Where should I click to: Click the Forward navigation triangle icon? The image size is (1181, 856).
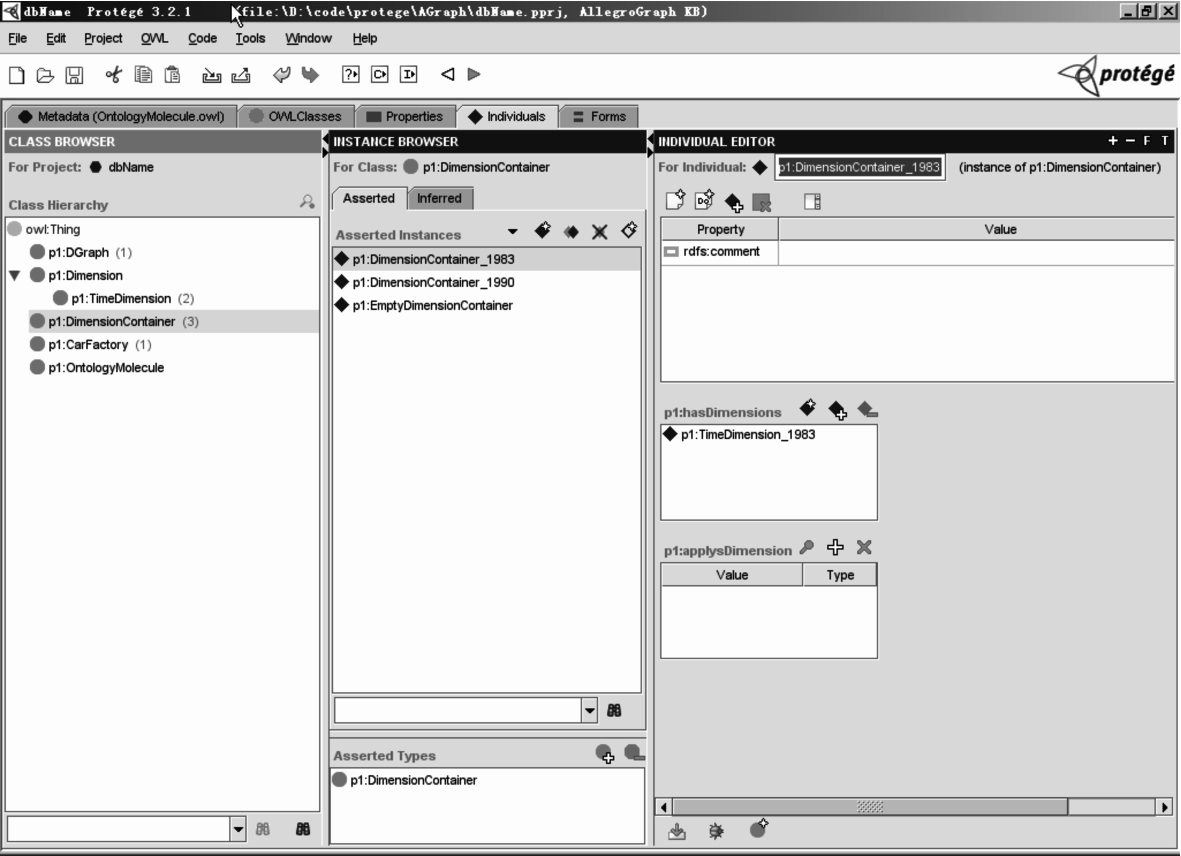474,74
